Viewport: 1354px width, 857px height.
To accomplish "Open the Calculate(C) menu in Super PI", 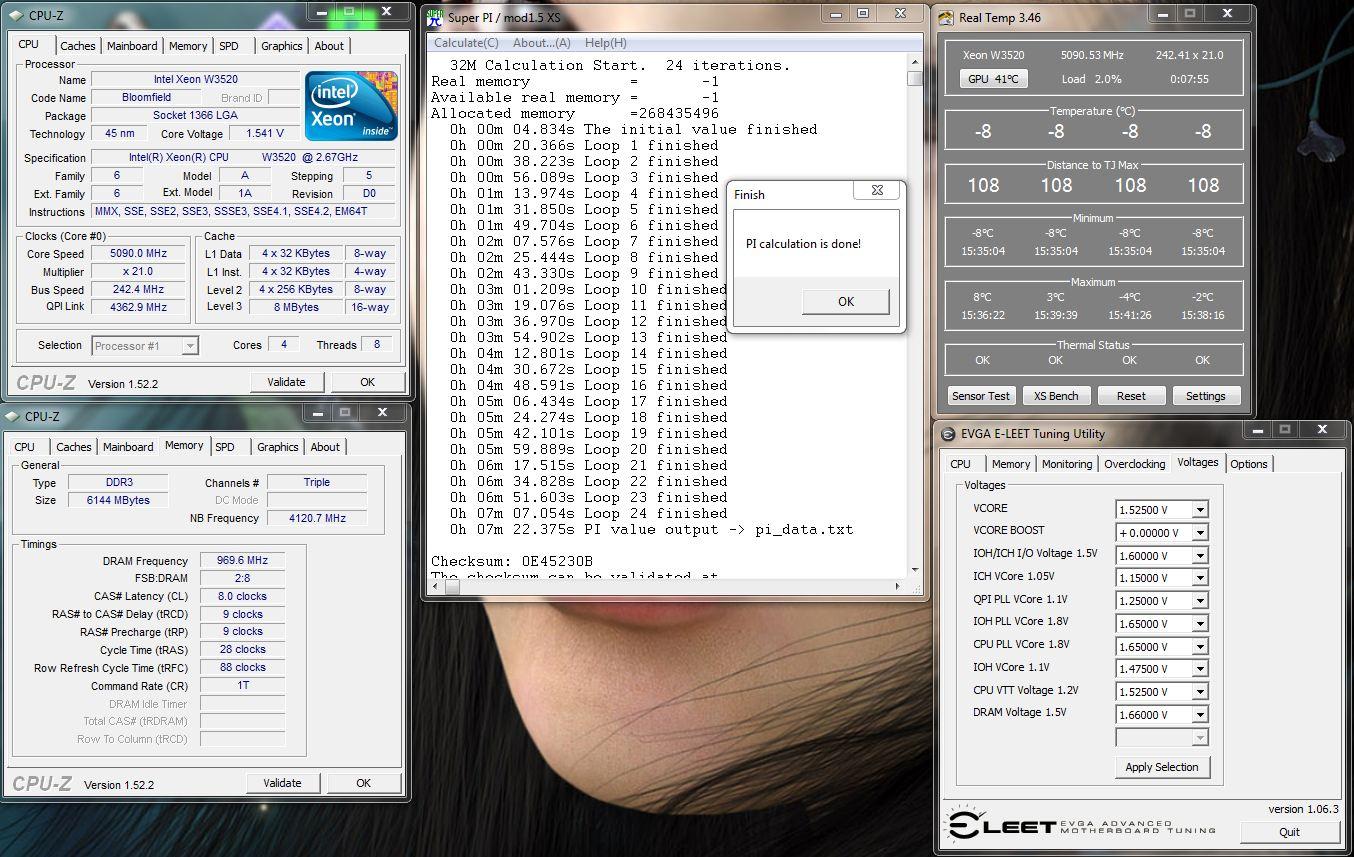I will pos(466,43).
